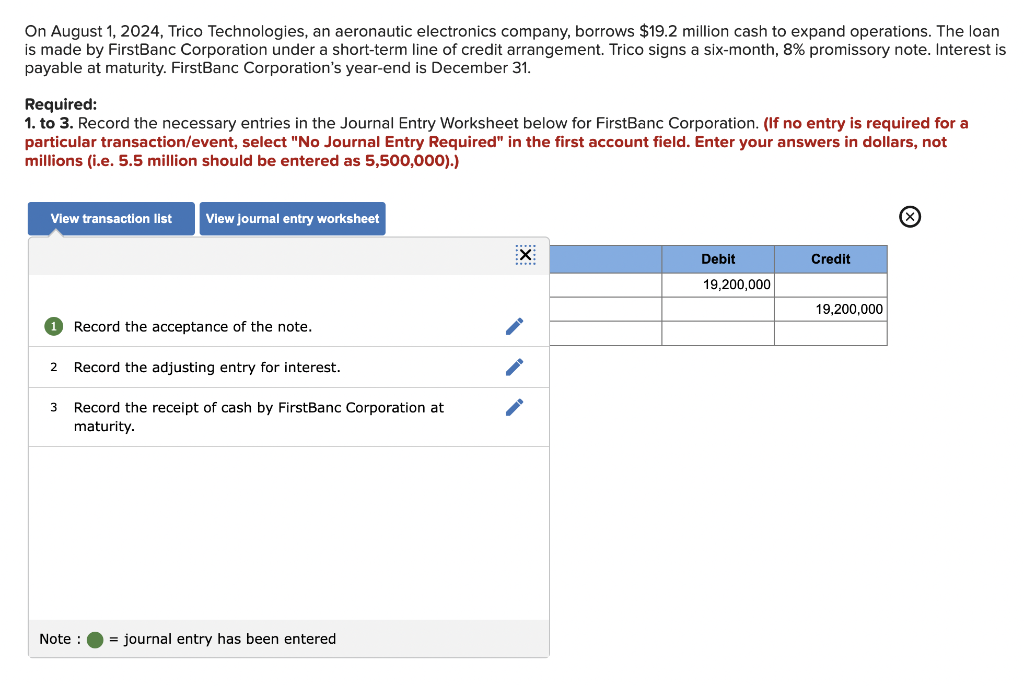
Task: Expand the Debit column header
Action: point(718,259)
